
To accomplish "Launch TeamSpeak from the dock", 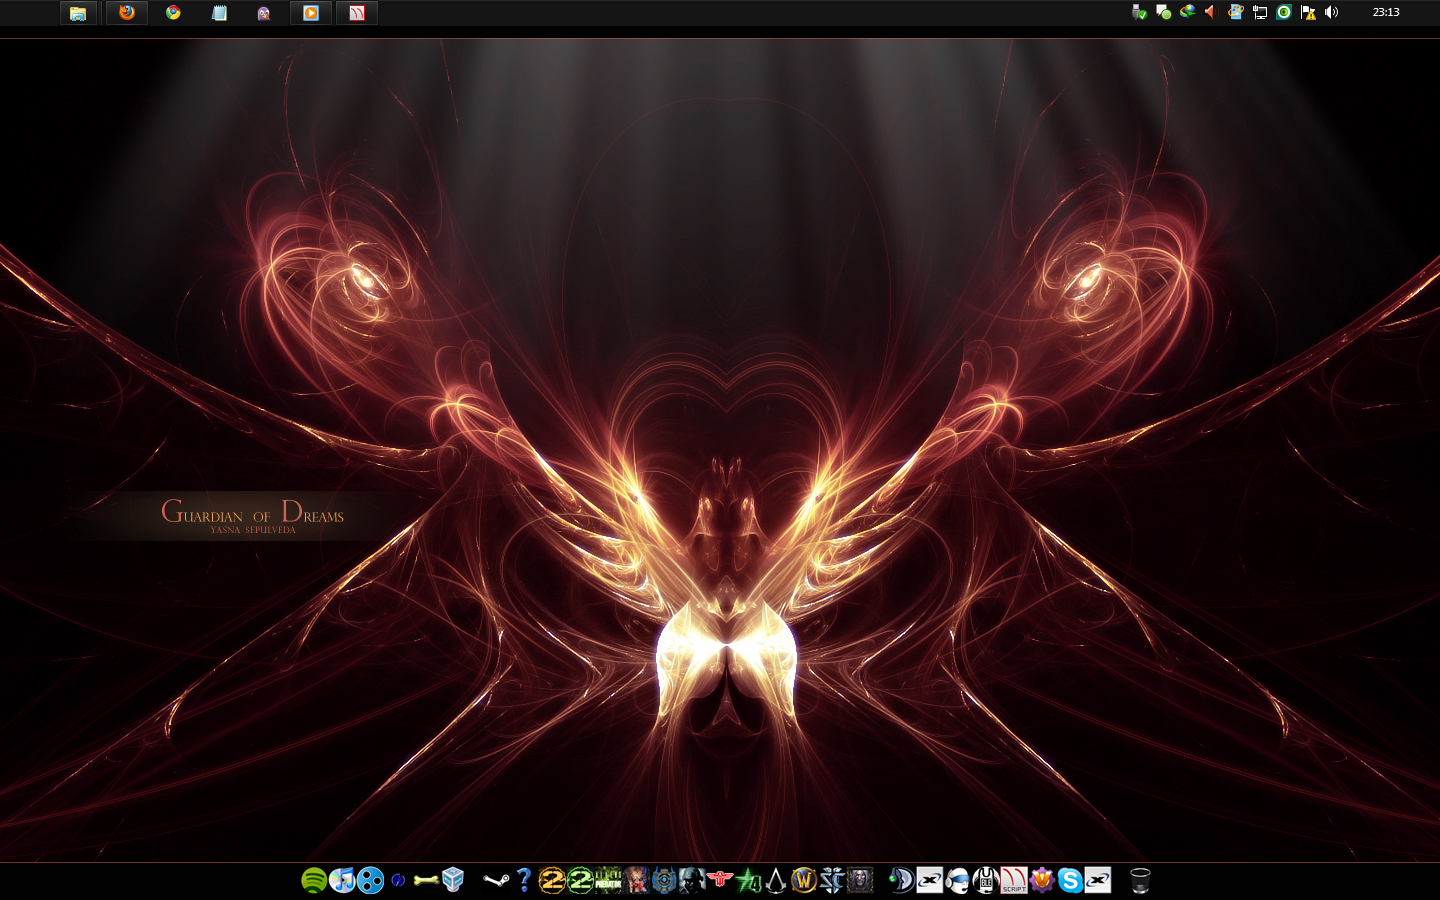I will click(x=901, y=880).
